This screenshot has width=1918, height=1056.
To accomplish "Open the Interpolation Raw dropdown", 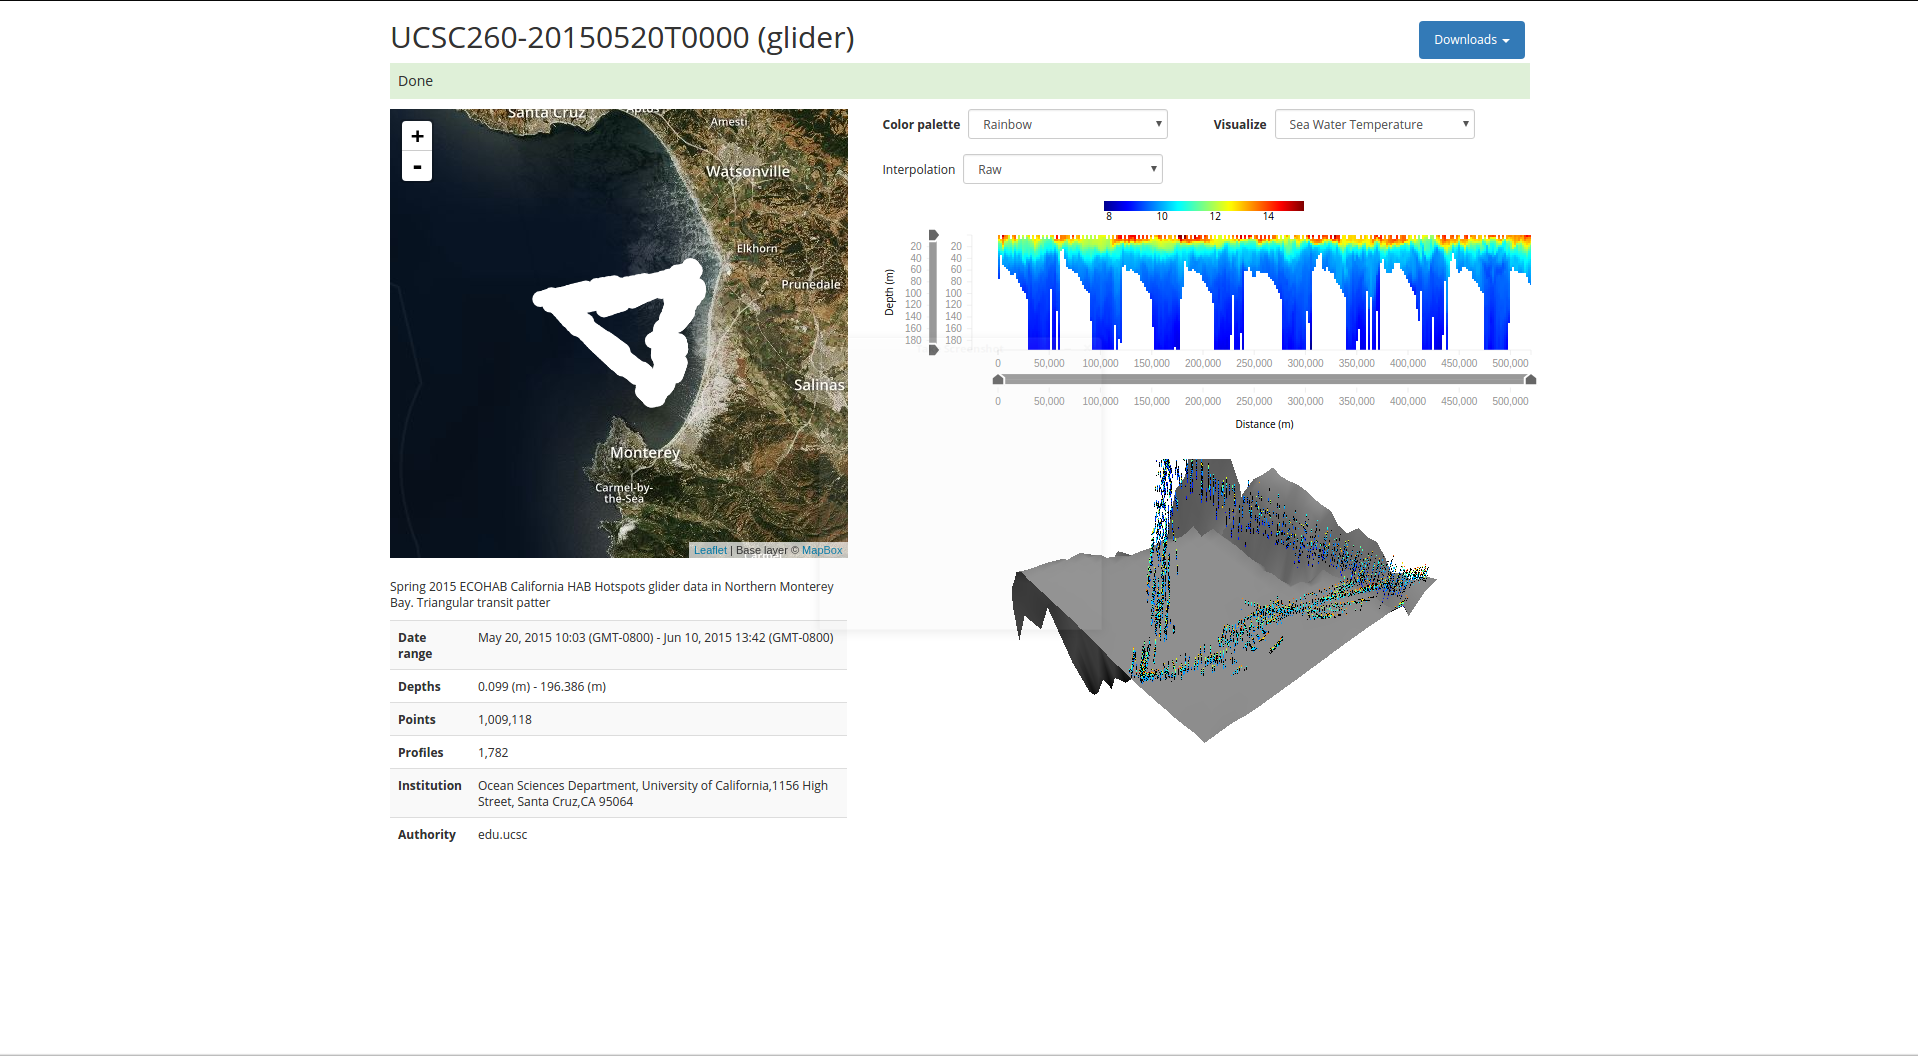I will tap(1063, 169).
